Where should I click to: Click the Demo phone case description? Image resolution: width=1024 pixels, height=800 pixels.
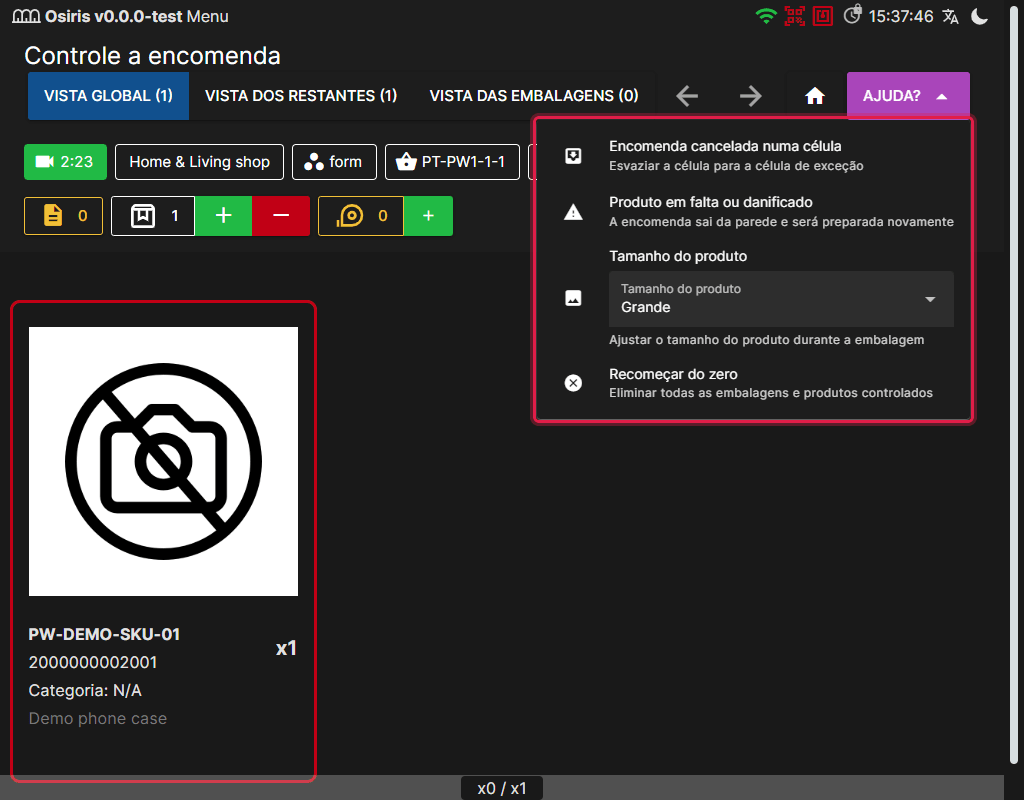pyautogui.click(x=98, y=718)
